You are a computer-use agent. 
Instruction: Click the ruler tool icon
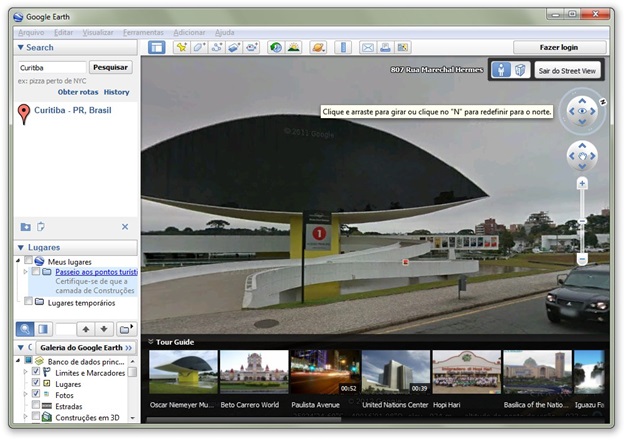(x=343, y=47)
